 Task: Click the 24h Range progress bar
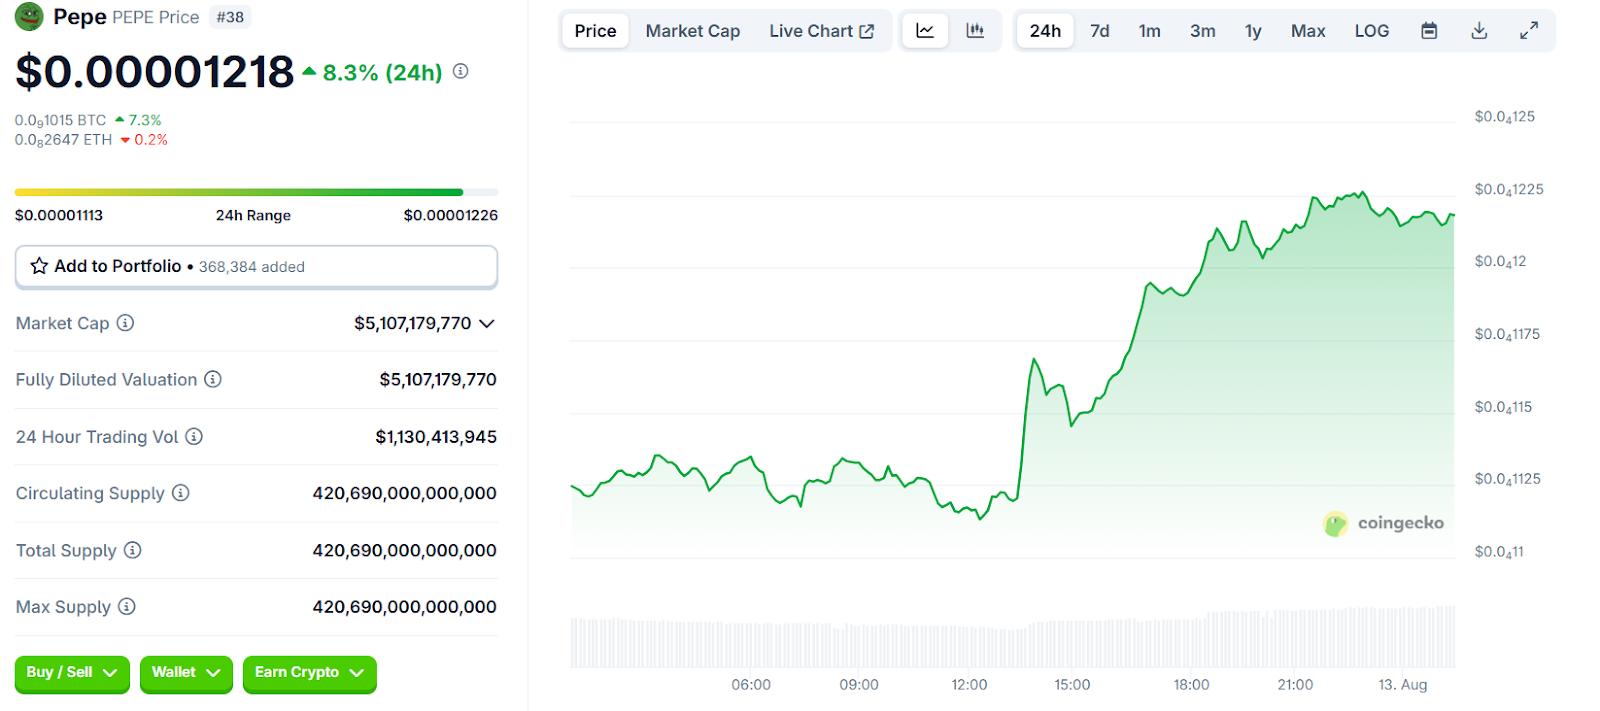(256, 192)
